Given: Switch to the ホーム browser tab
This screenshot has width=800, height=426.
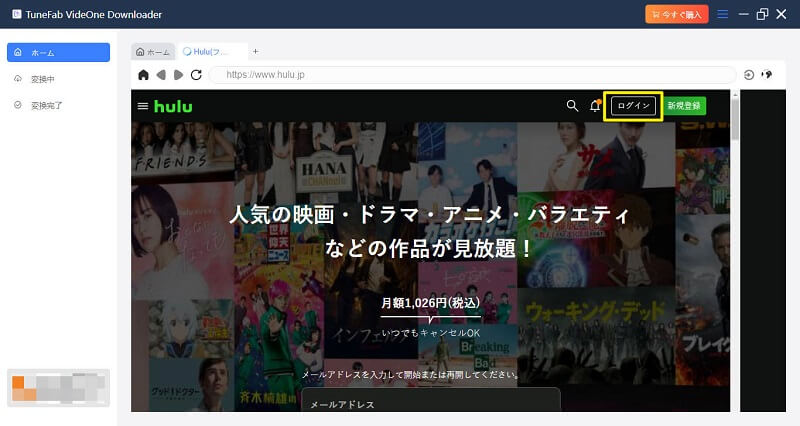Looking at the screenshot, I should coord(153,52).
